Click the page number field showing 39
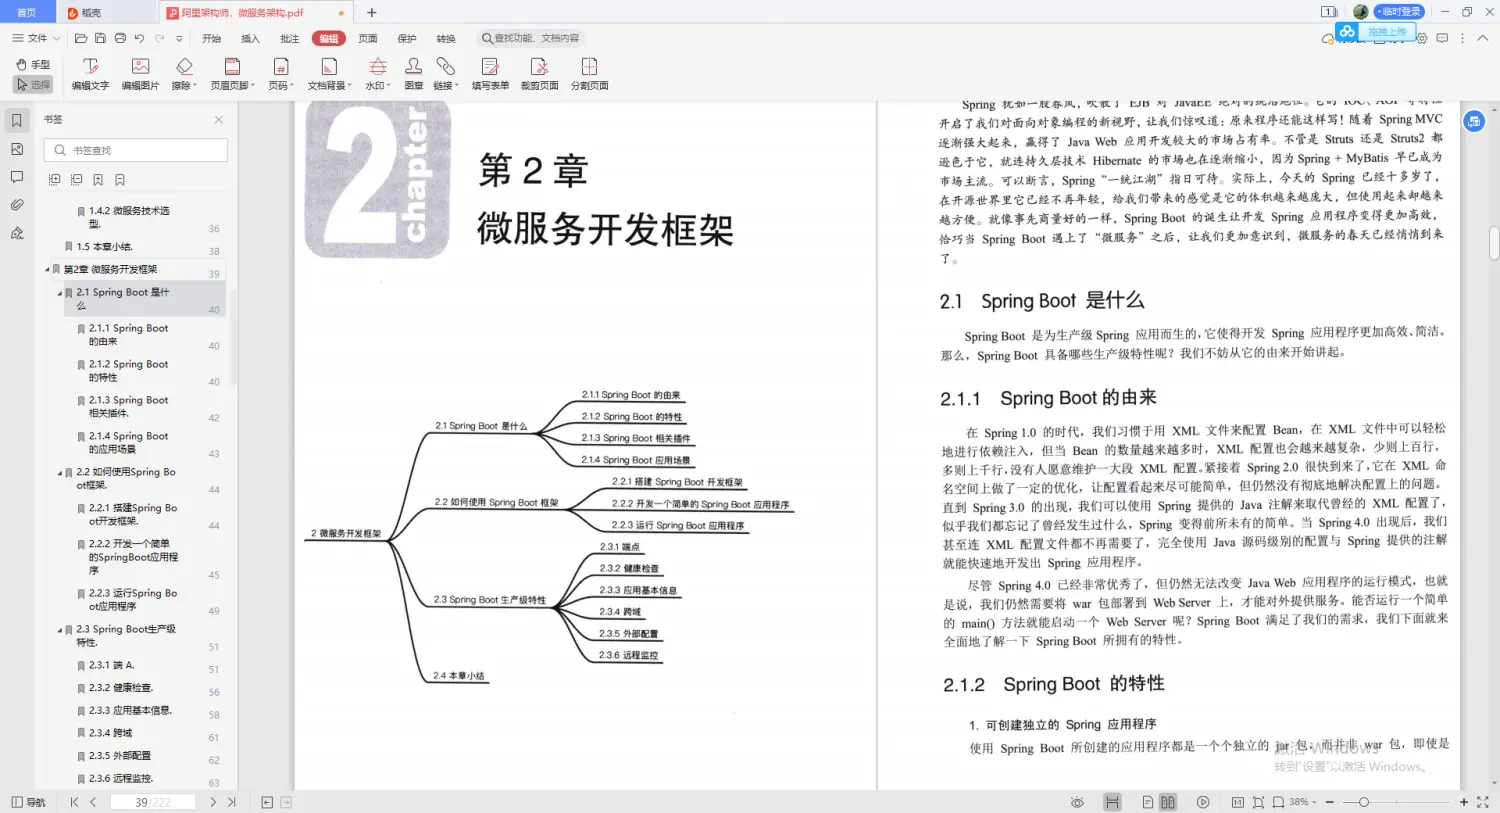The height and width of the screenshot is (813, 1500). [x=153, y=802]
